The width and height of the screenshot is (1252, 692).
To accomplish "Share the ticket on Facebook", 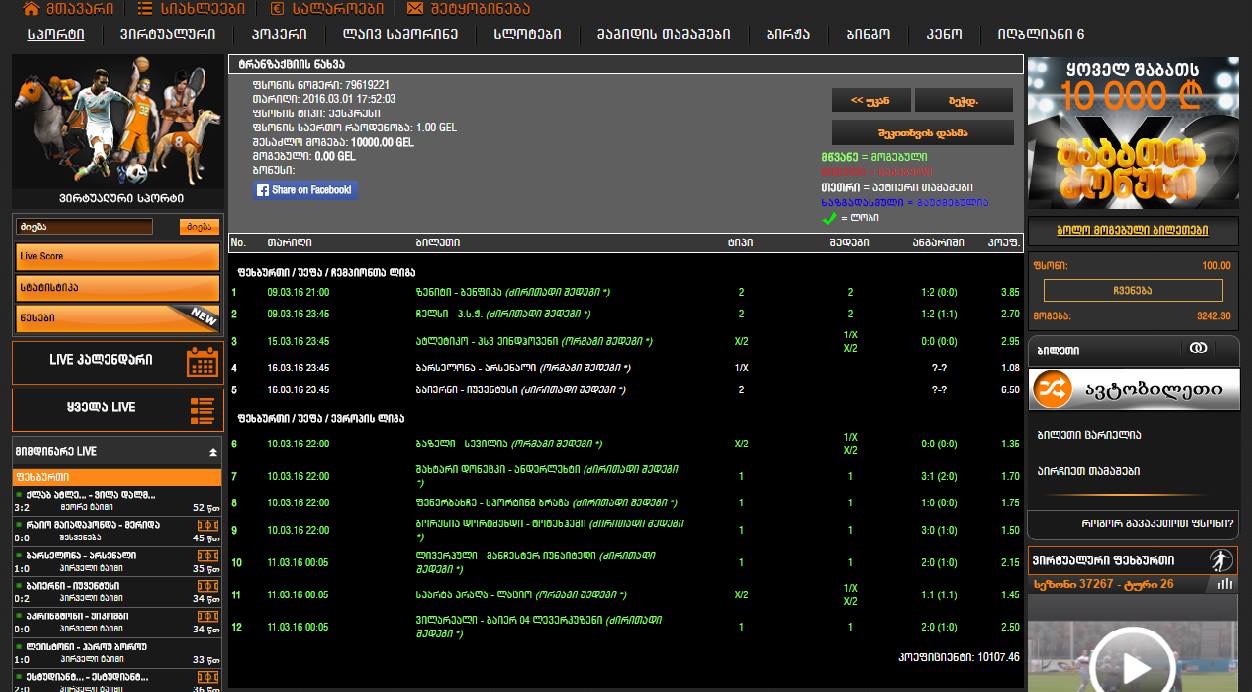I will point(304,190).
